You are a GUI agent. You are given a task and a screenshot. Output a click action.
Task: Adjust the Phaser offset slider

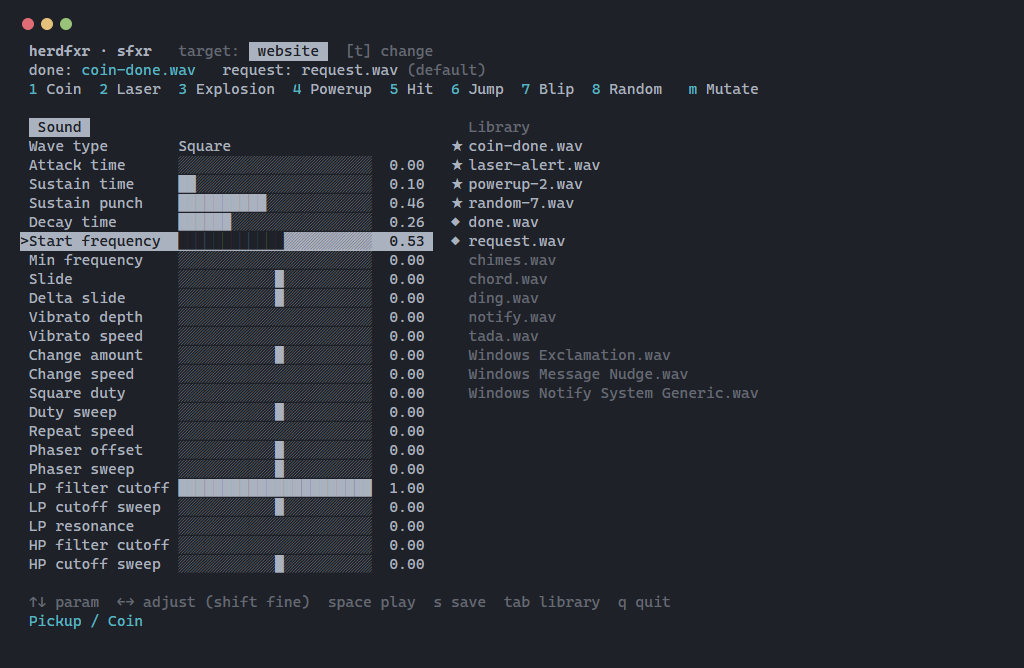pos(275,450)
